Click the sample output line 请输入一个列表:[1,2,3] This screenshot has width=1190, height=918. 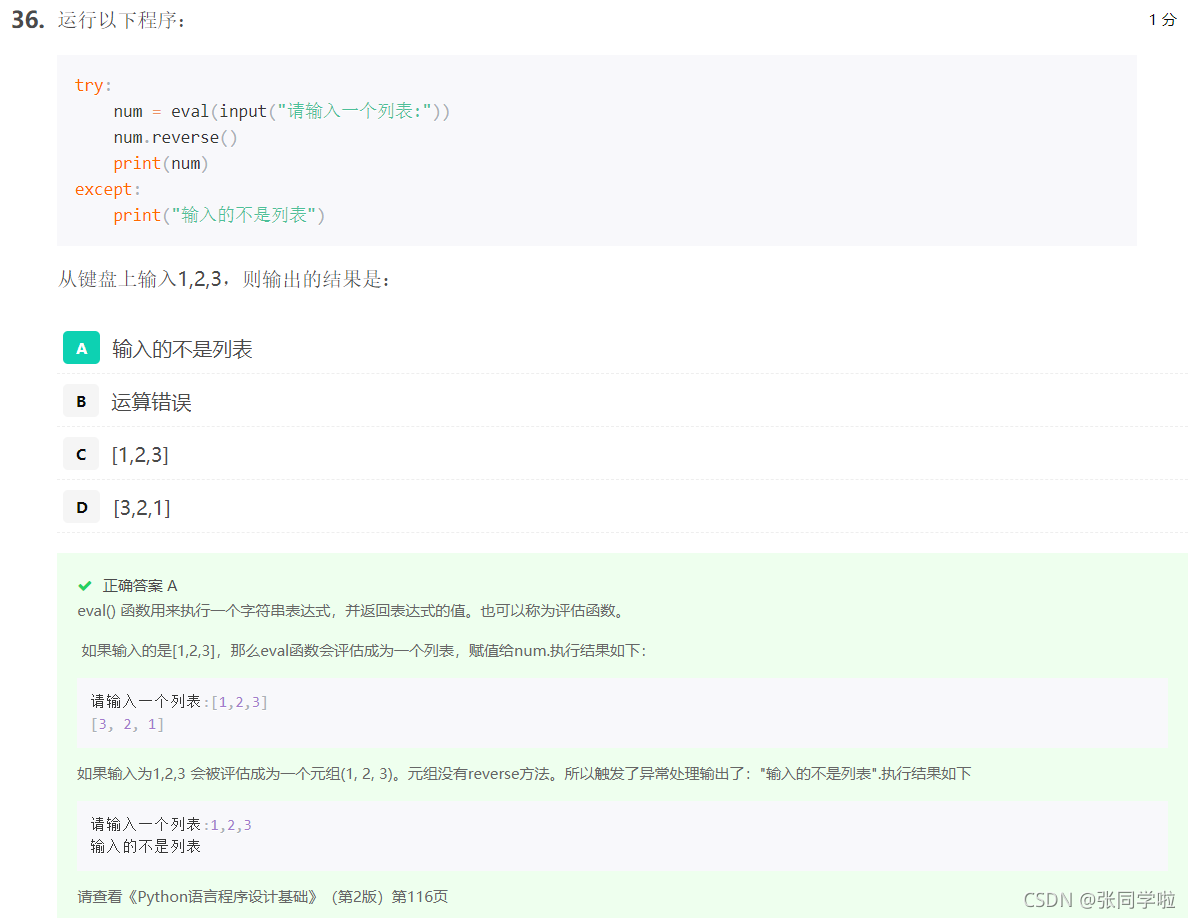[x=179, y=702]
